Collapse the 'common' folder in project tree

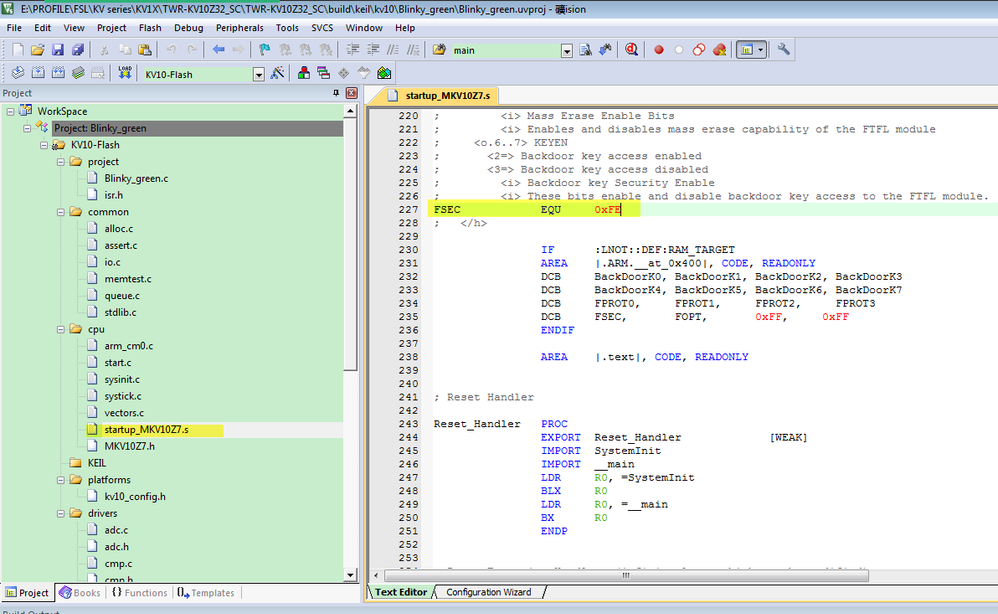coord(62,212)
